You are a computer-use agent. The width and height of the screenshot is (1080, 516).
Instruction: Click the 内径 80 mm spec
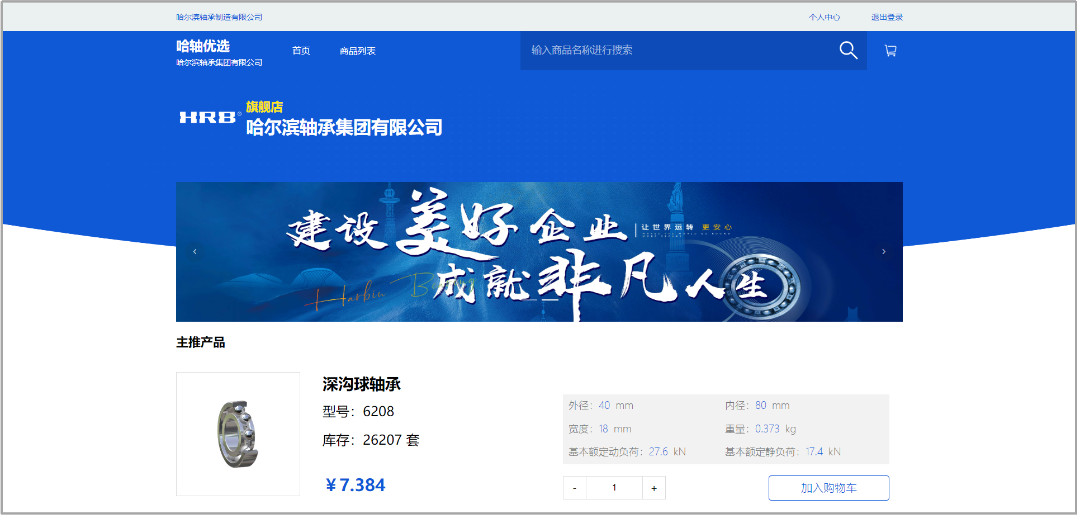pos(757,405)
